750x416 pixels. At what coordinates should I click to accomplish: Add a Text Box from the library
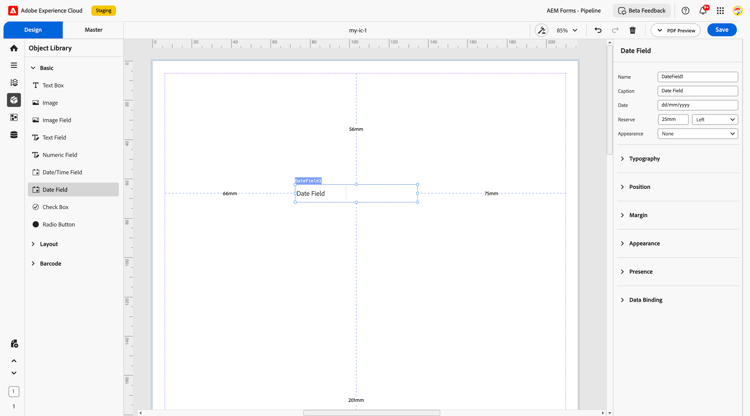(73, 85)
